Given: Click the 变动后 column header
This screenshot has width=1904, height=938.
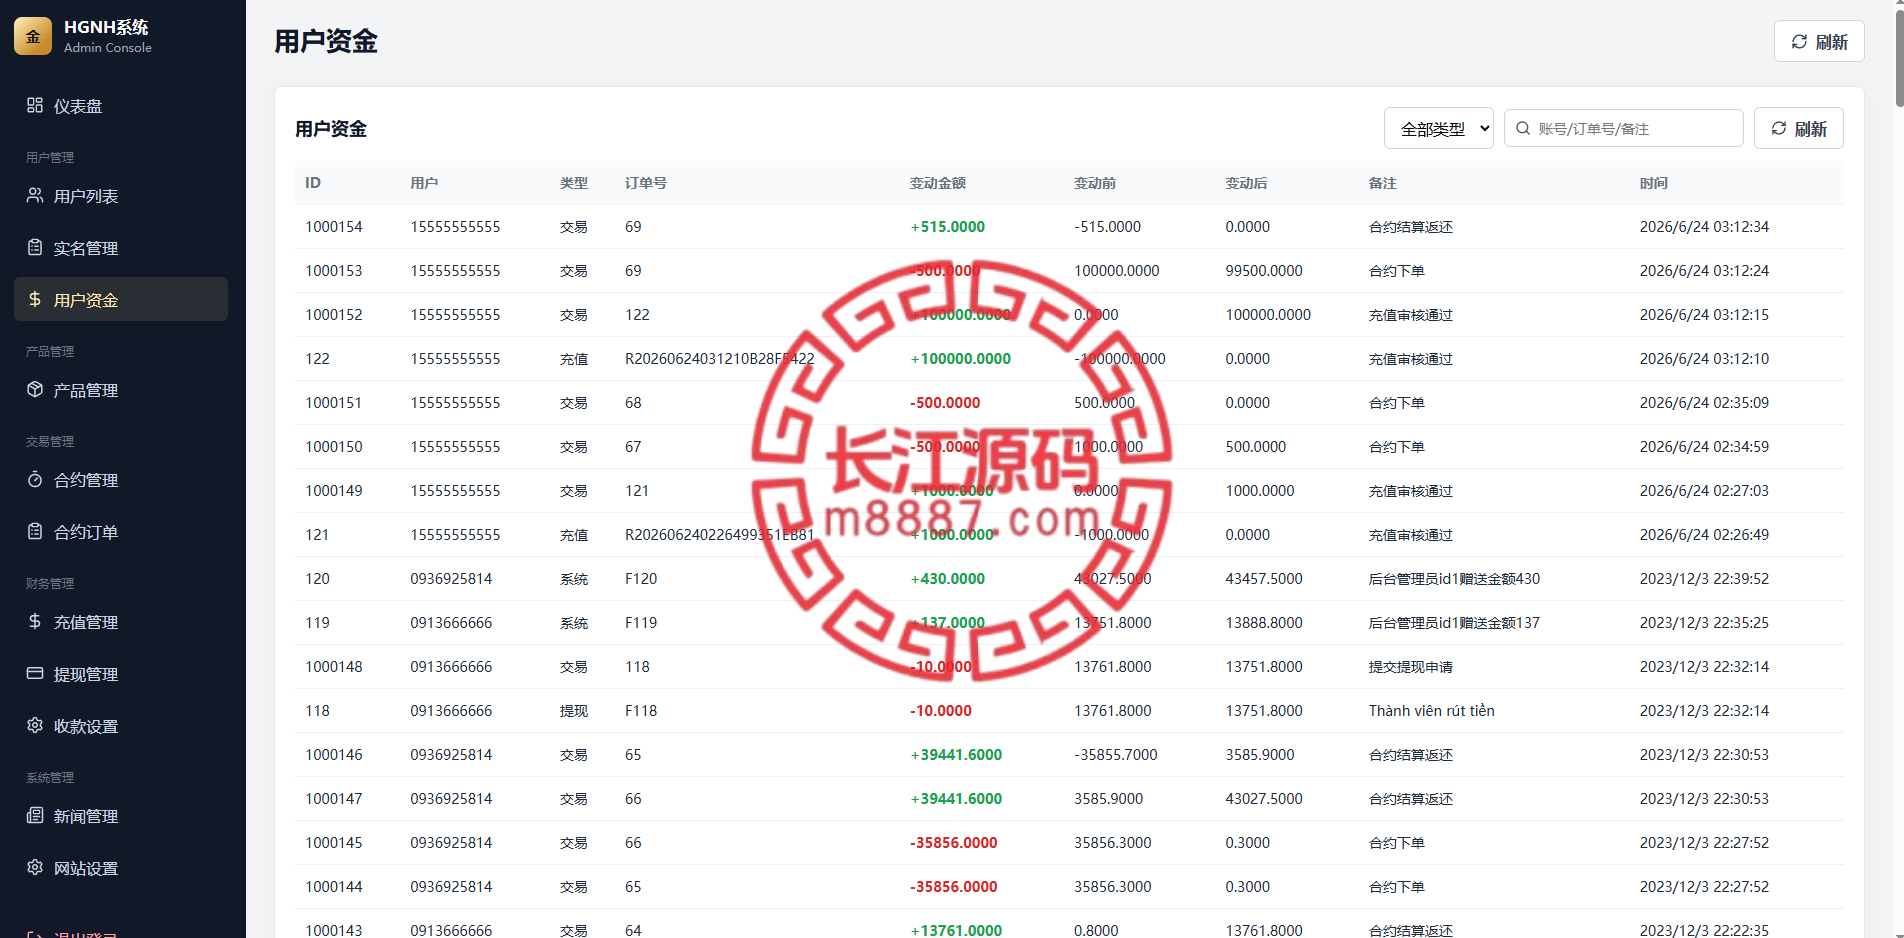Looking at the screenshot, I should tap(1246, 183).
